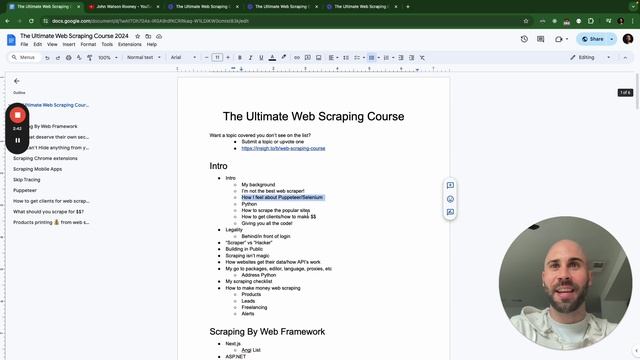The height and width of the screenshot is (360, 640).
Task: Open the View menu
Action: pyautogui.click(x=52, y=44)
